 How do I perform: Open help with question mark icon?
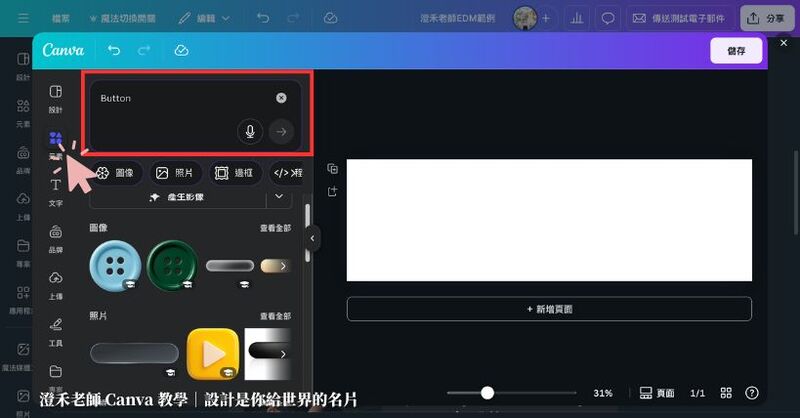coord(752,392)
